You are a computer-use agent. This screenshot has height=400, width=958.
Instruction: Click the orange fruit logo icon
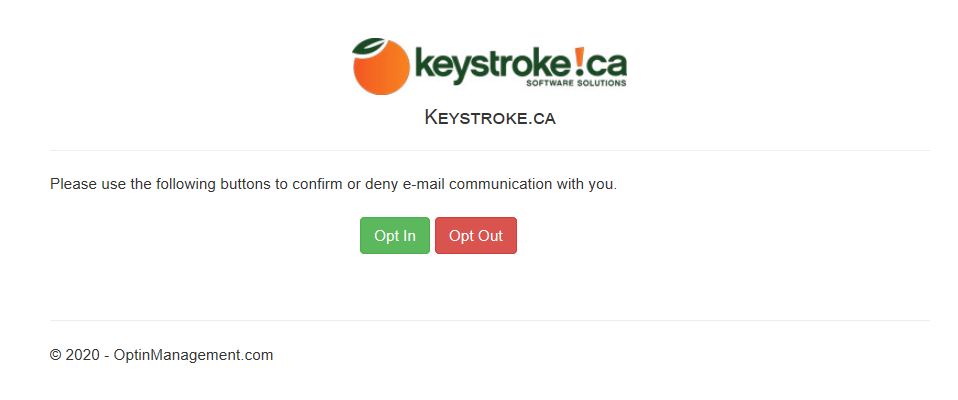[381, 67]
